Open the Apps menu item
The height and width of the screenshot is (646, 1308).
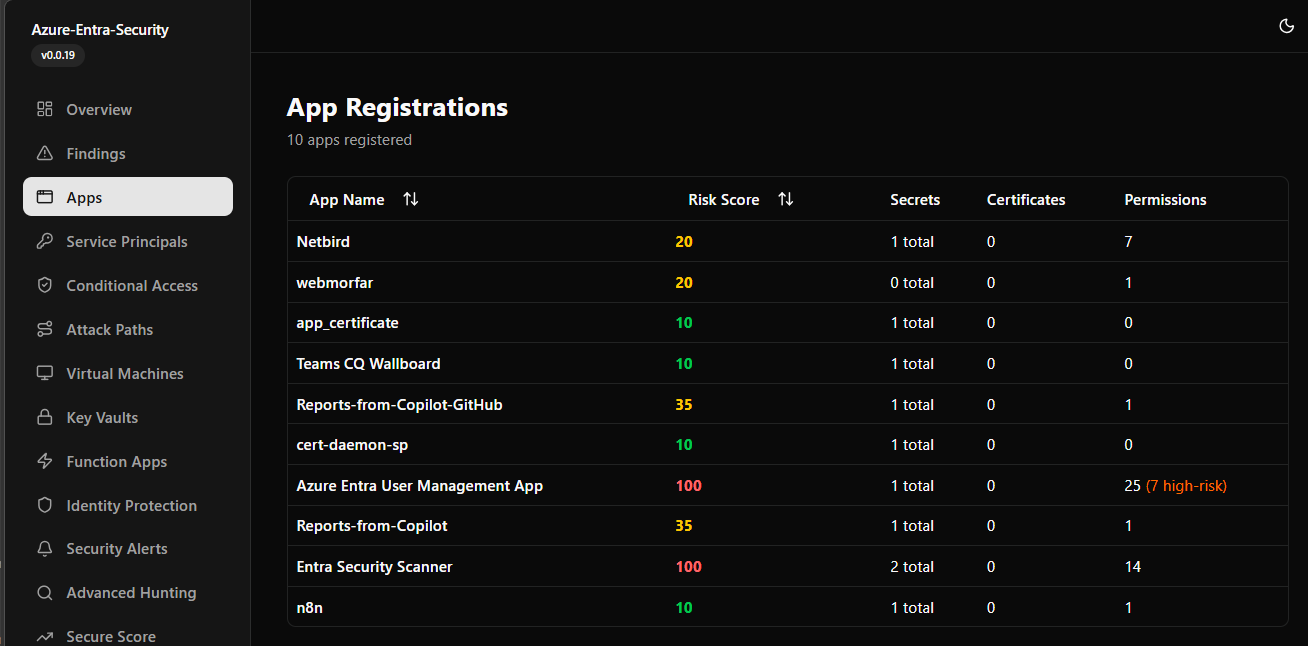[x=128, y=197]
